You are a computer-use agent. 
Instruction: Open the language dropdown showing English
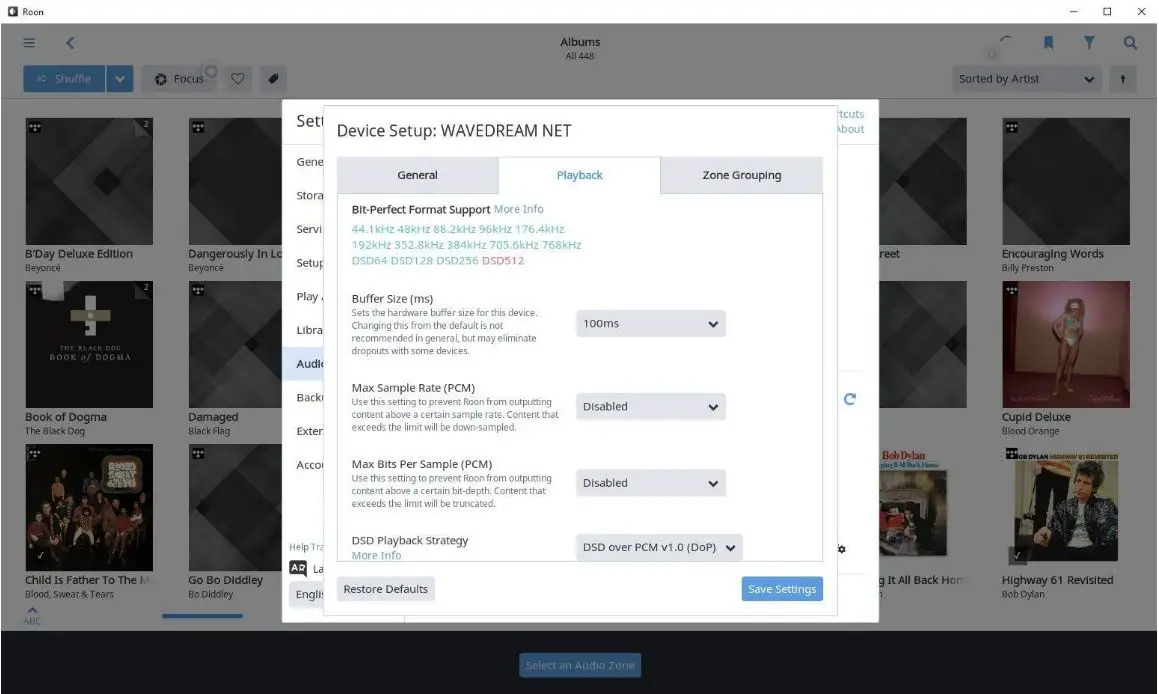(307, 594)
